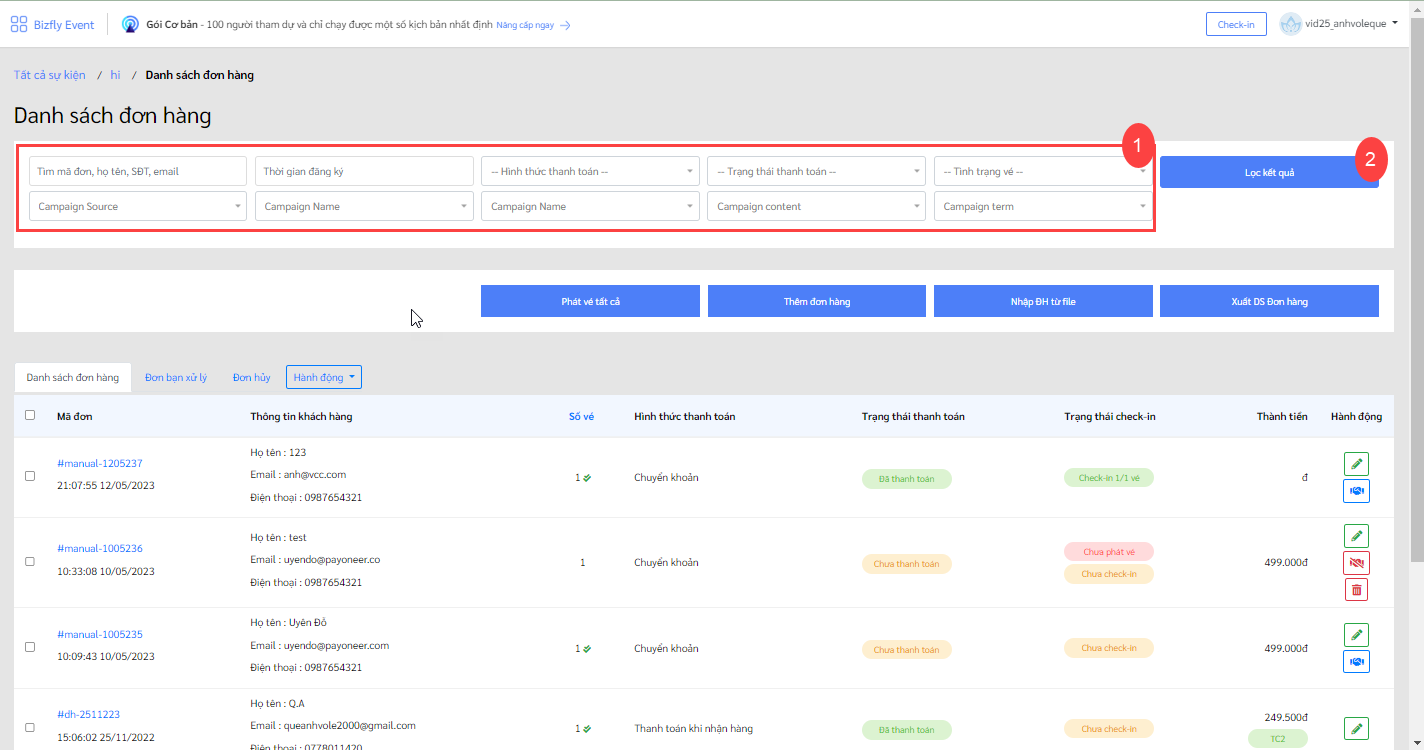The width and height of the screenshot is (1424, 750).
Task: Open Campaign Name dropdown next to Campaign Source
Action: pos(364,206)
